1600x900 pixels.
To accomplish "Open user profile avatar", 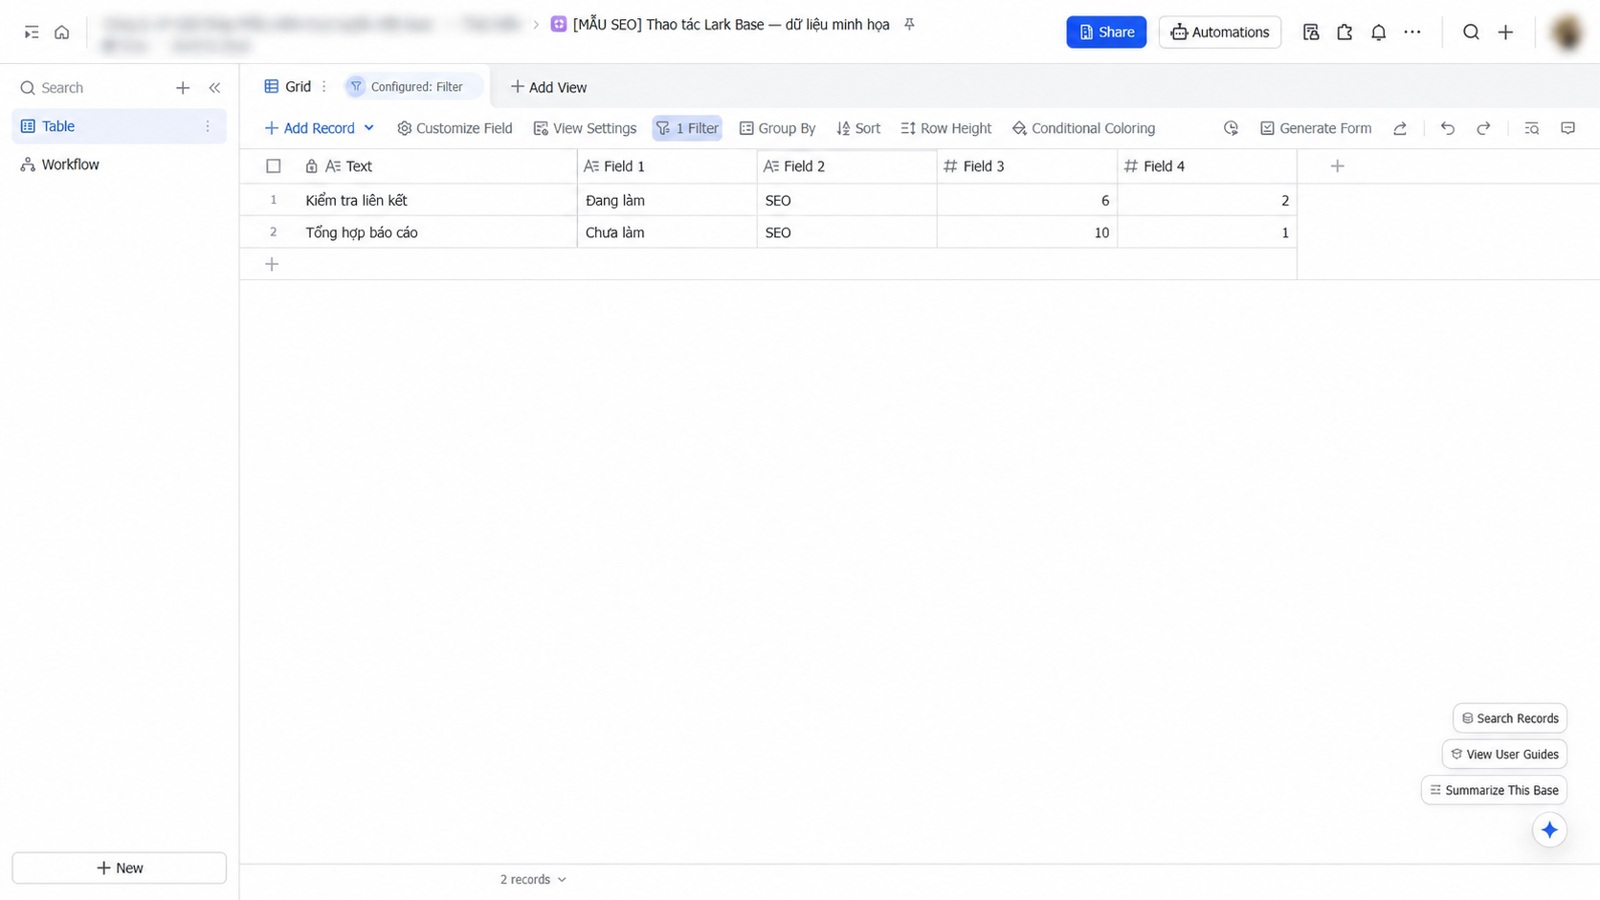I will coord(1567,32).
